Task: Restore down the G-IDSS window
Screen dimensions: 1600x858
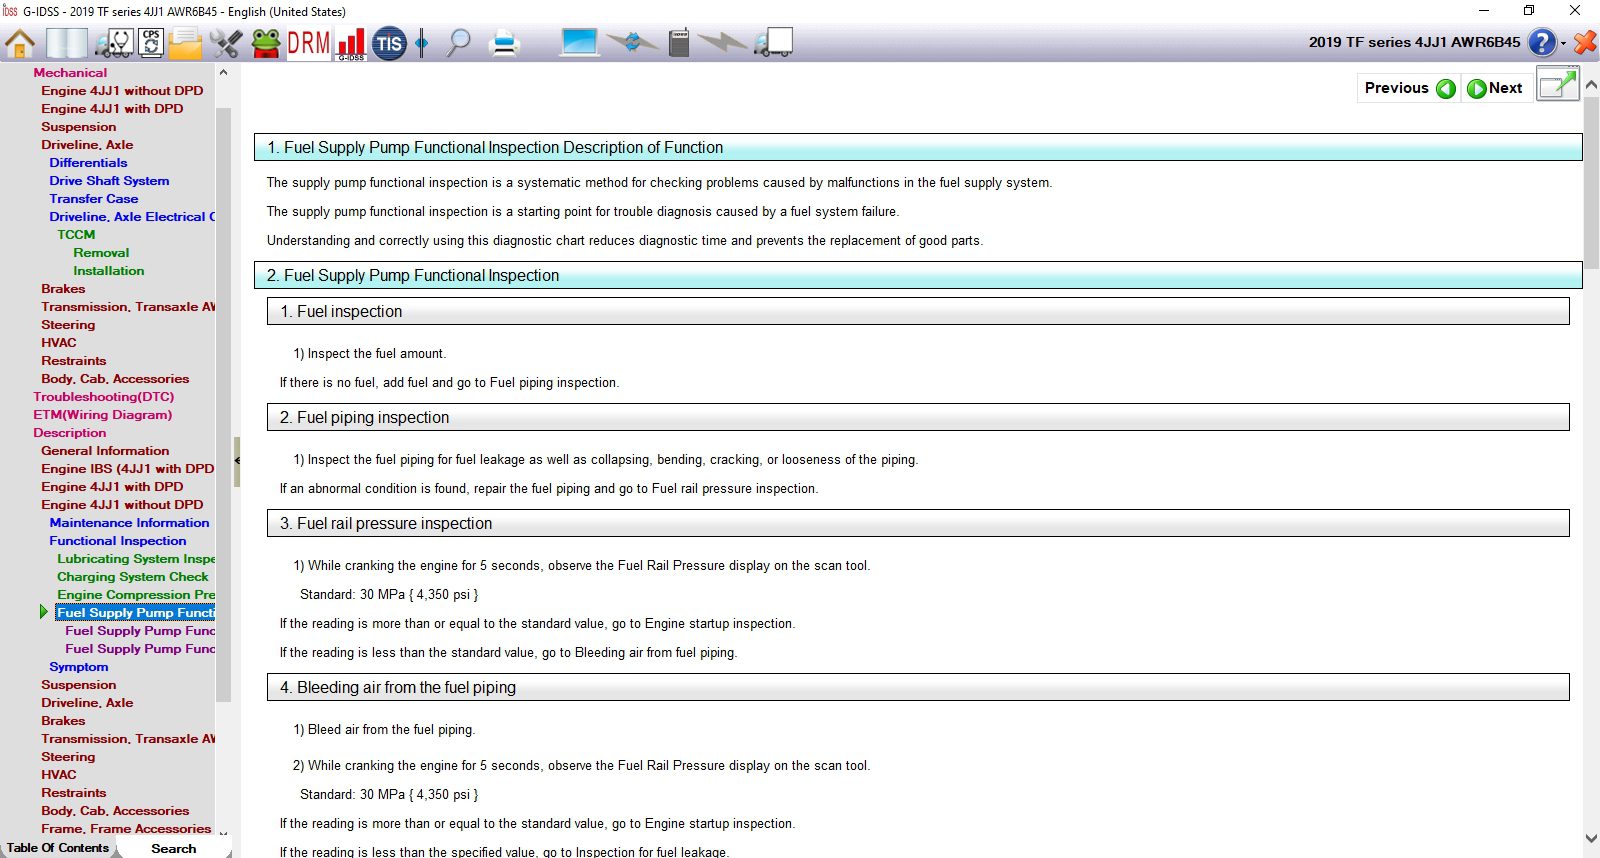Action: click(1528, 11)
